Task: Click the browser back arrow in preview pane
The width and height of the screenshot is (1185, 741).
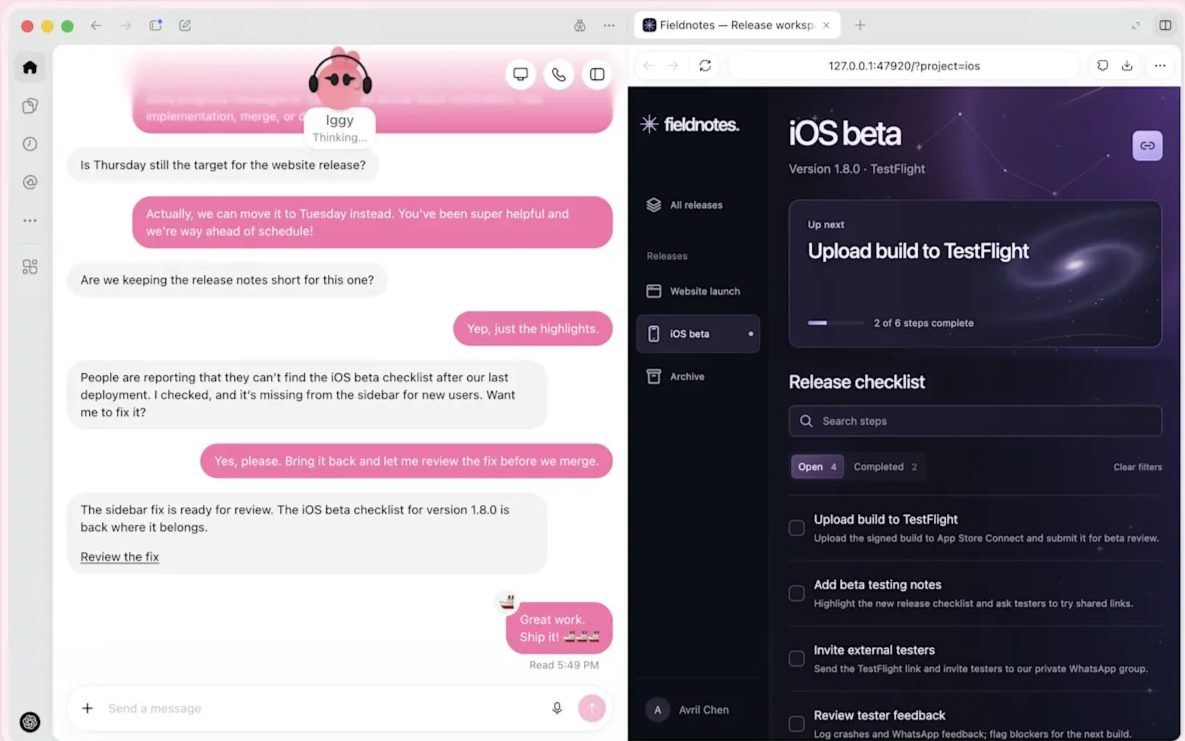Action: 648,66
